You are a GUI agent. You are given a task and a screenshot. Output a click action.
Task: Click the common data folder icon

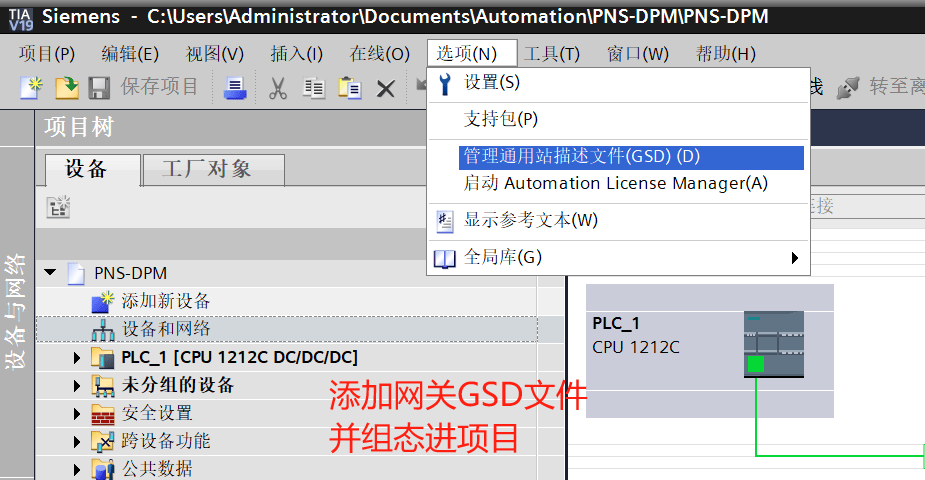point(103,469)
